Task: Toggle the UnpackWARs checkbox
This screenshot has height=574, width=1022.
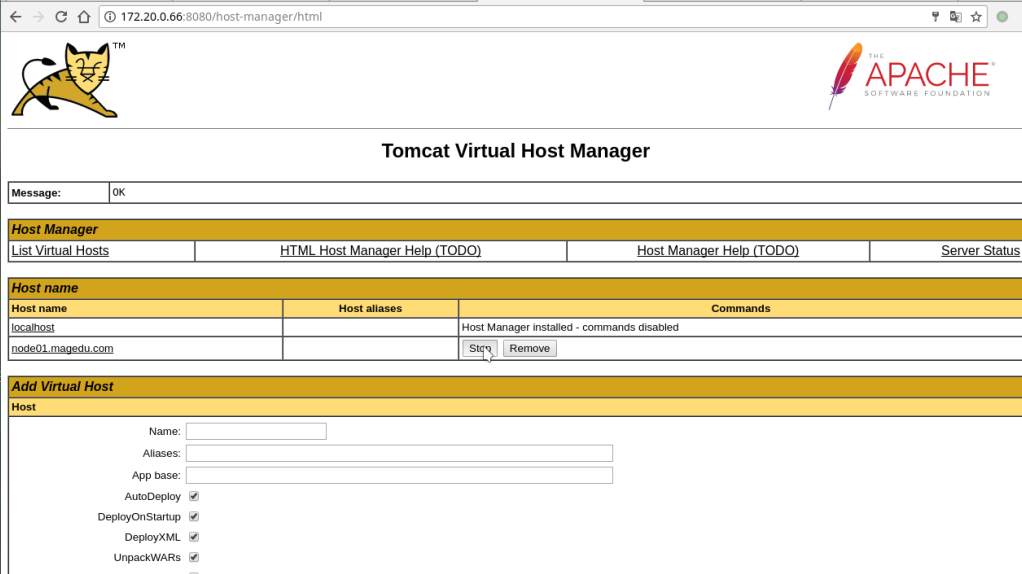Action: [x=194, y=557]
